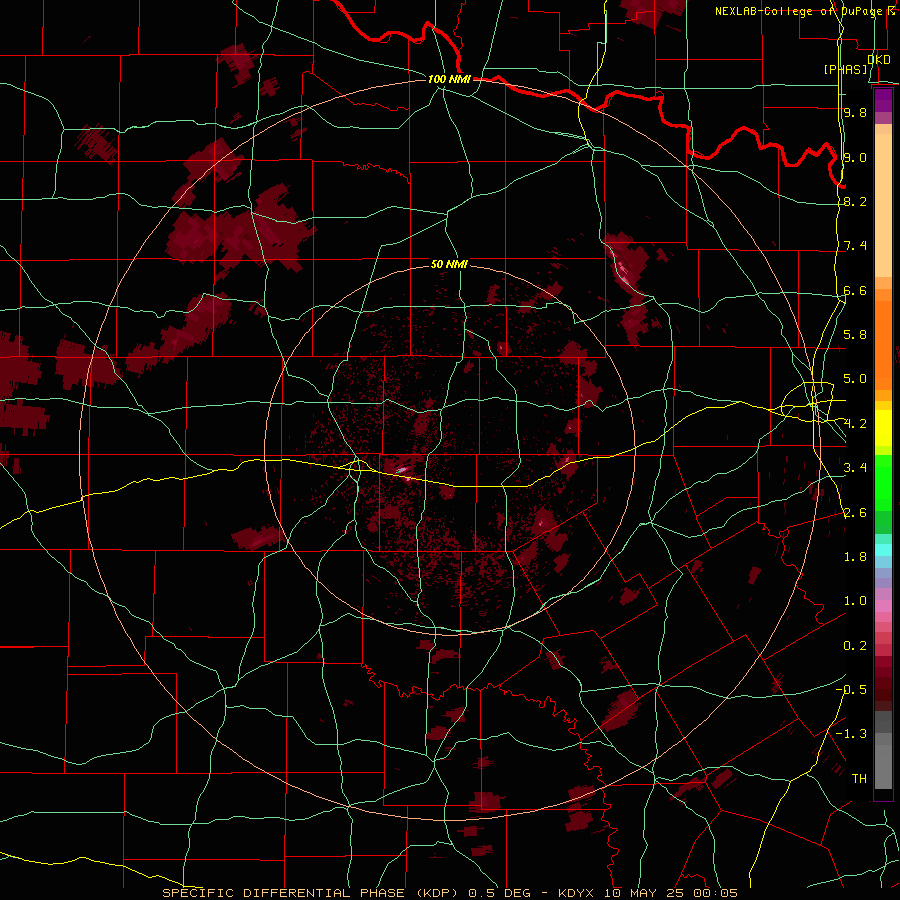
Task: Pick the bright green band of the color scale
Action: [883, 482]
